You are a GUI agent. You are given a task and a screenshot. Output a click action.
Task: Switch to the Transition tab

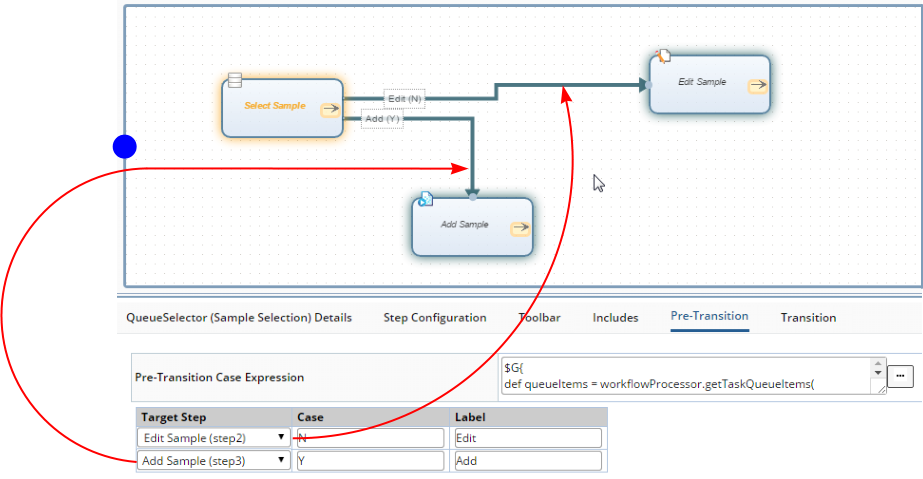[808, 318]
